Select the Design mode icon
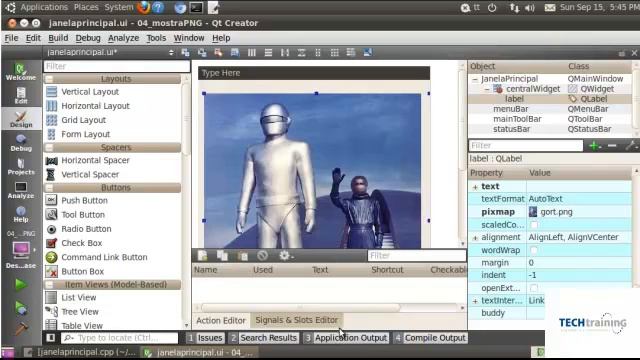640x360 pixels. pos(21,119)
